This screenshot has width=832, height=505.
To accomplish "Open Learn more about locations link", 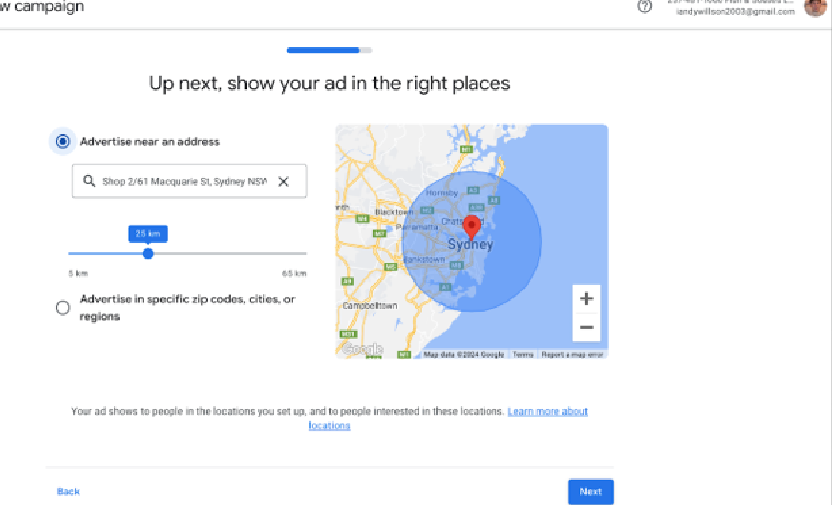I will tap(448, 418).
